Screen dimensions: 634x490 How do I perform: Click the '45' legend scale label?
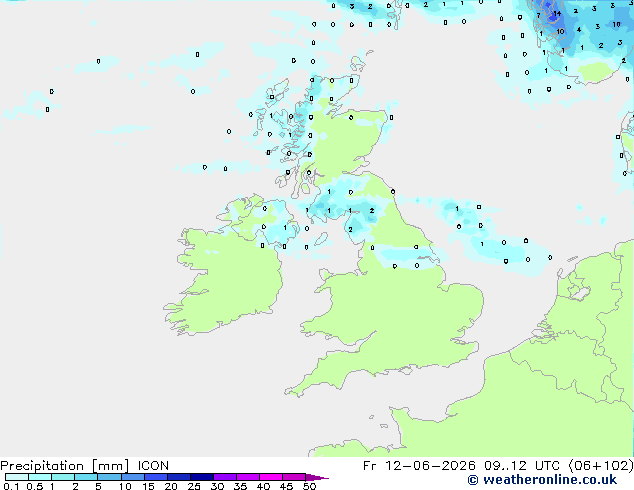[286, 486]
